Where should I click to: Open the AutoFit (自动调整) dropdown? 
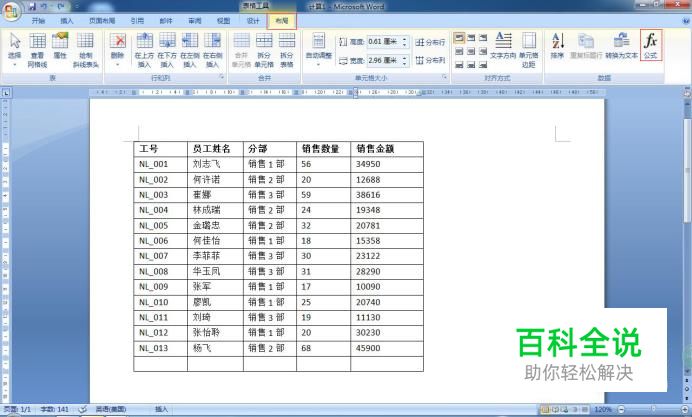[319, 50]
